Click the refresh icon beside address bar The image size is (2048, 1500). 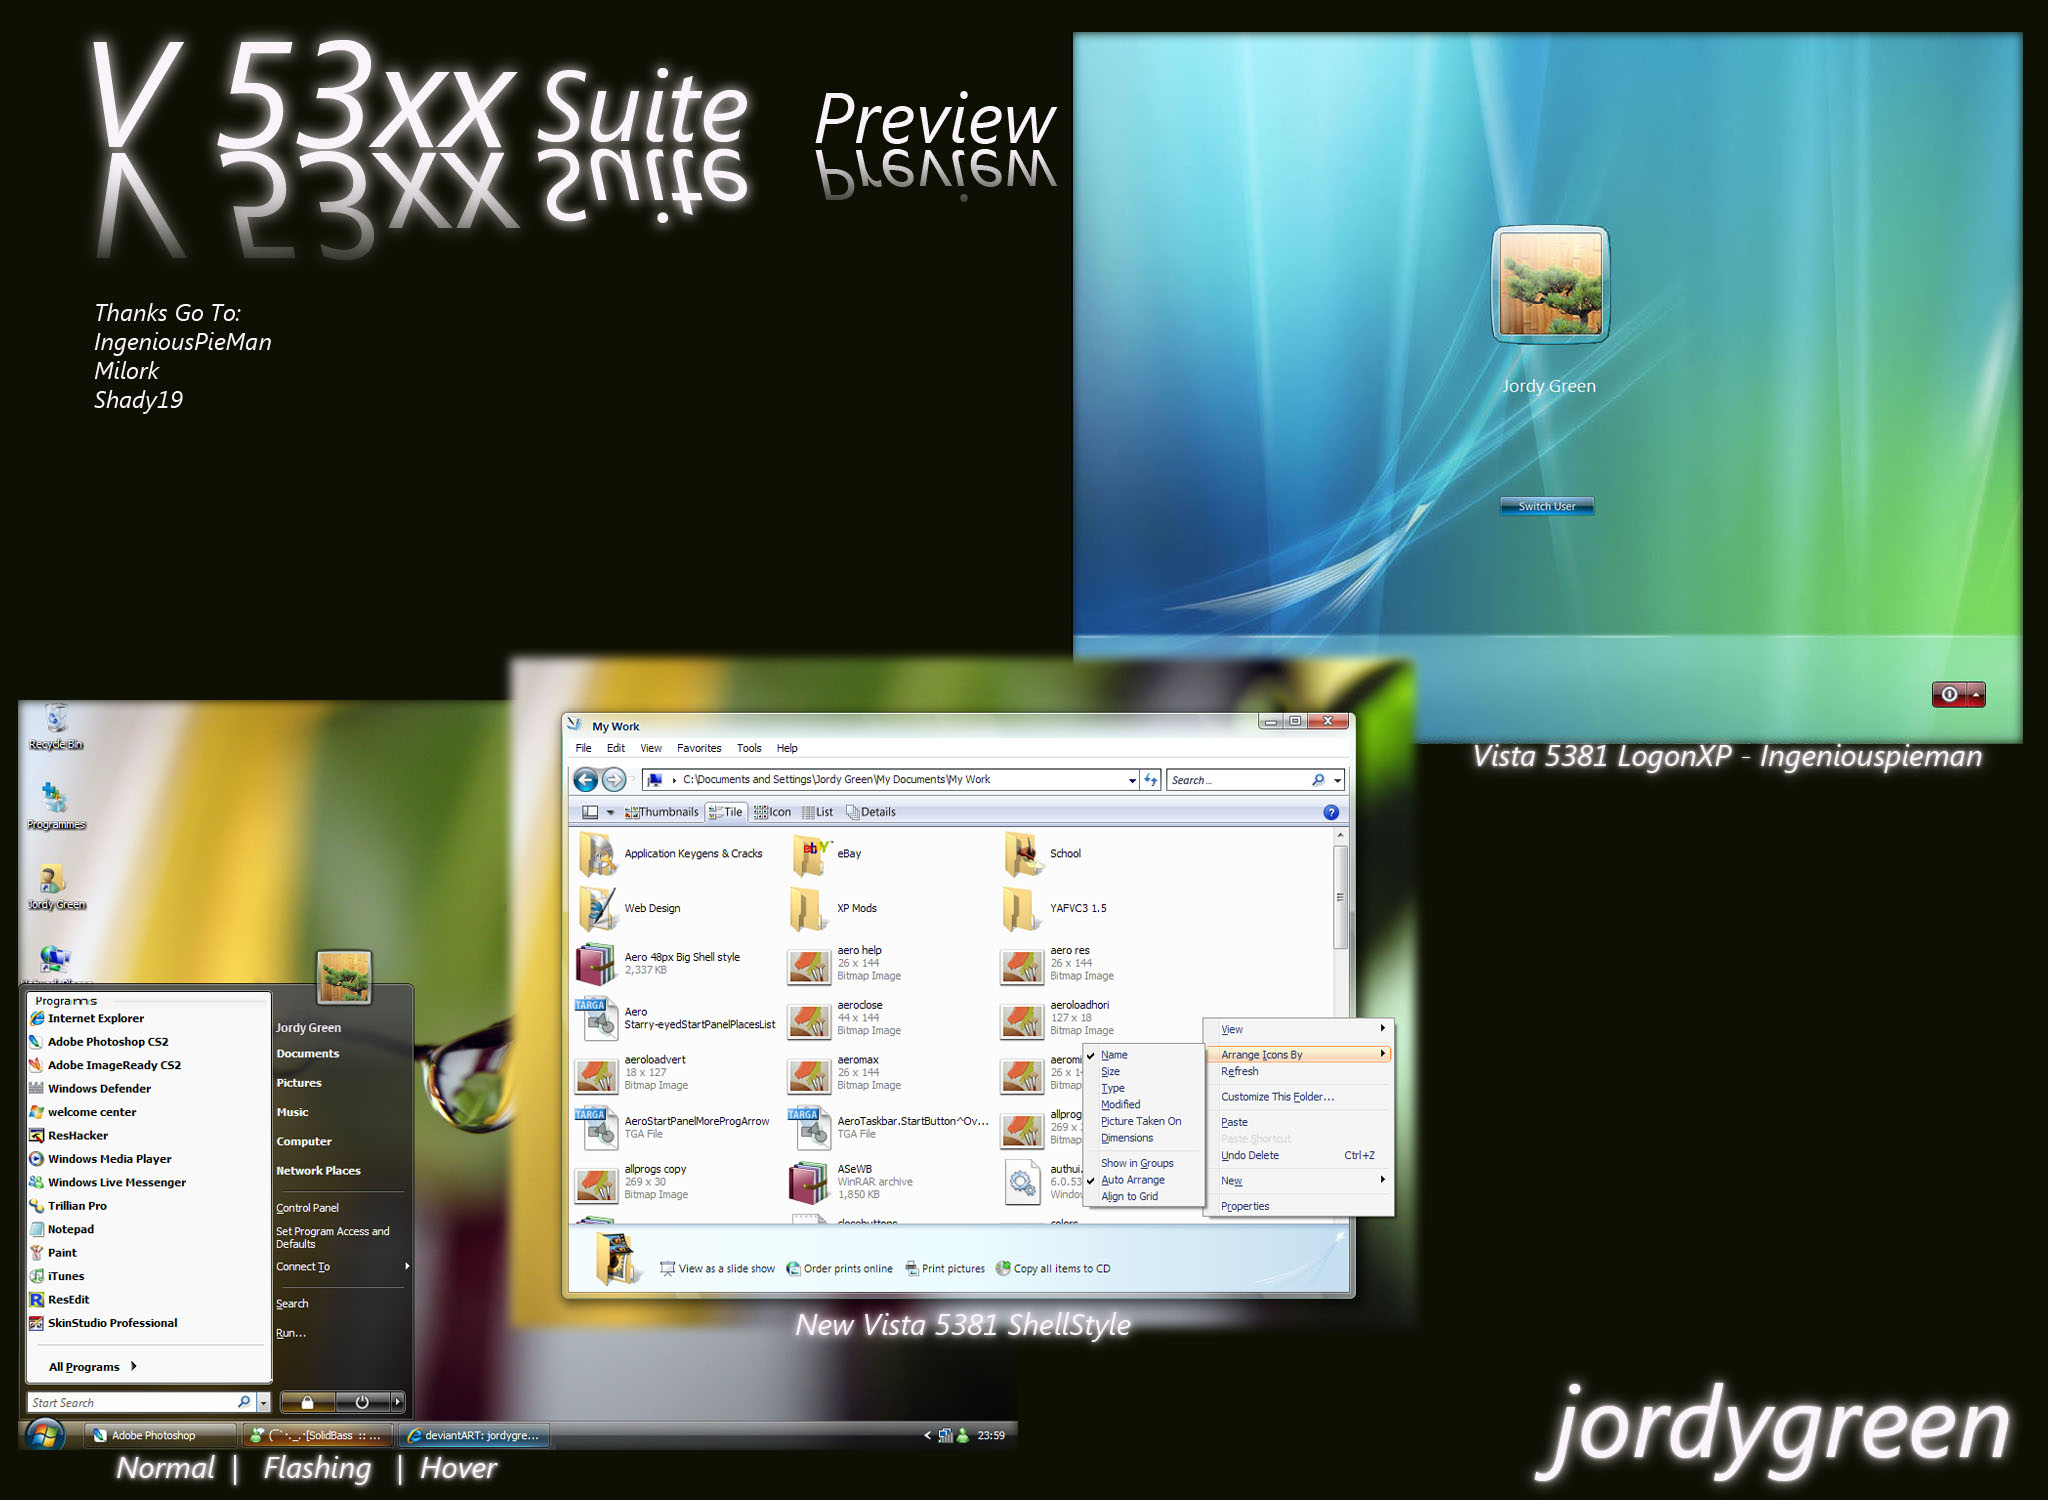pos(1151,780)
